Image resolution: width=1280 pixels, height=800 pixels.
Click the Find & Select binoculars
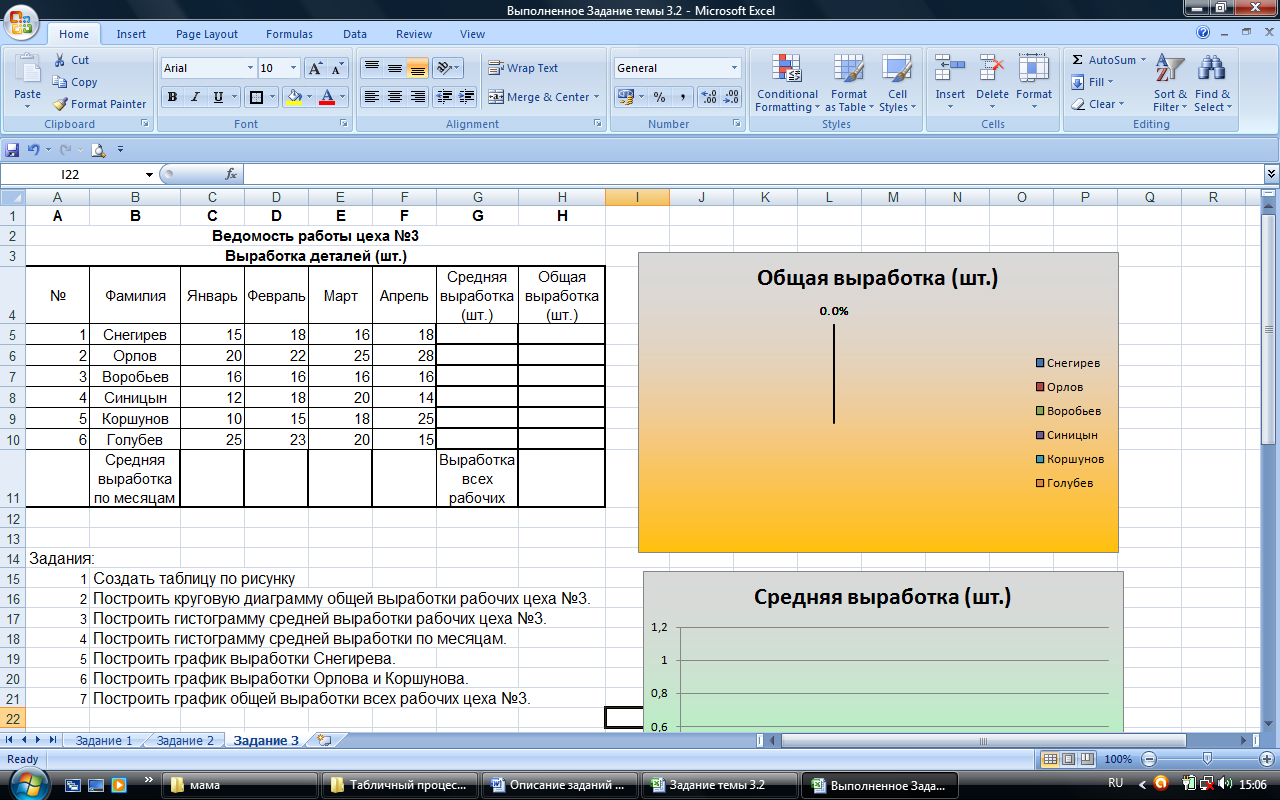click(1212, 69)
